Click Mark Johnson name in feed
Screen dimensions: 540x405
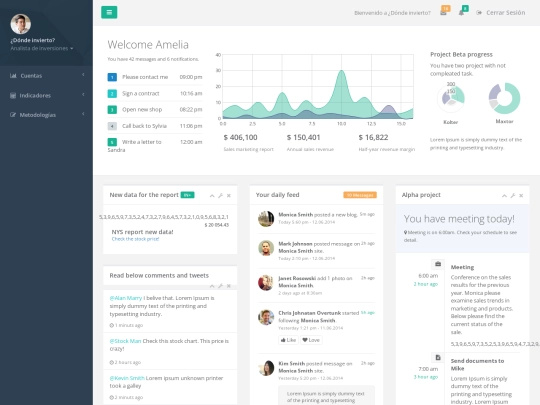tap(295, 244)
